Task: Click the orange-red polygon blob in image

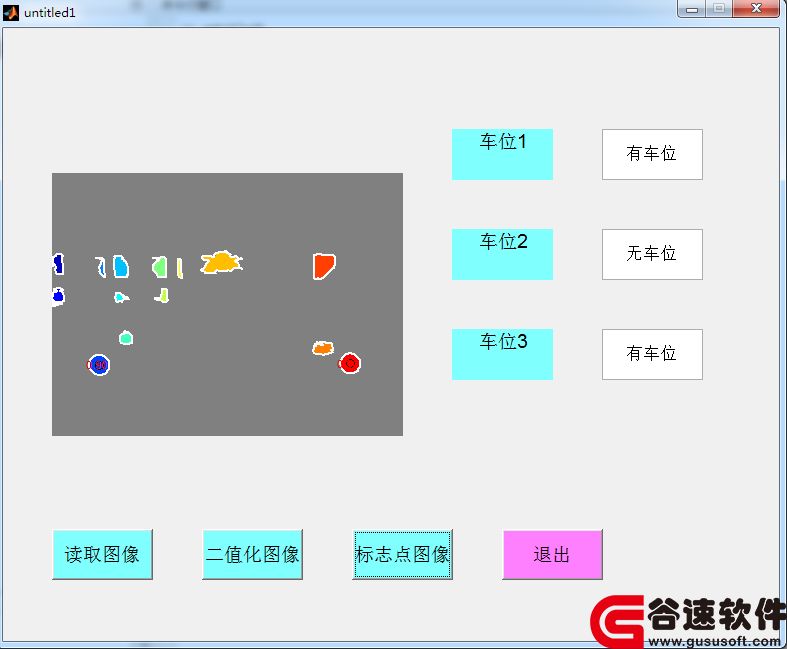Action: pos(324,266)
